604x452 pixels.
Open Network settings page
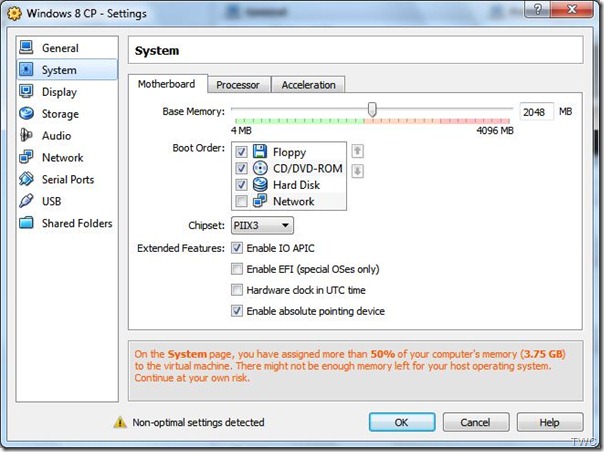click(67, 158)
